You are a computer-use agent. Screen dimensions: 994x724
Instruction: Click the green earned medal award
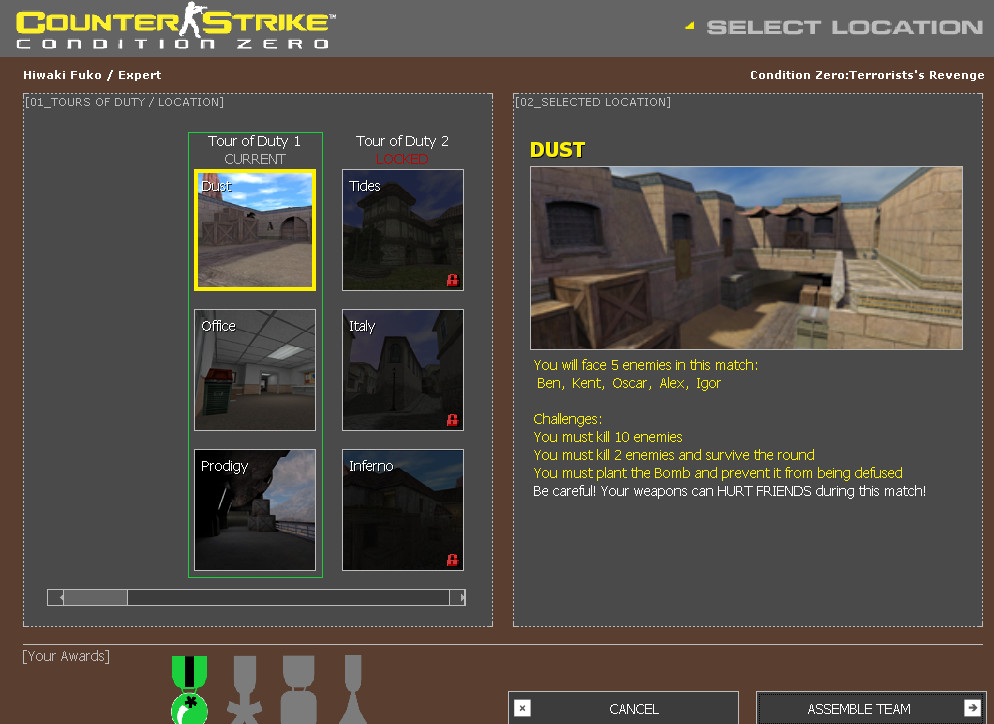(x=188, y=688)
